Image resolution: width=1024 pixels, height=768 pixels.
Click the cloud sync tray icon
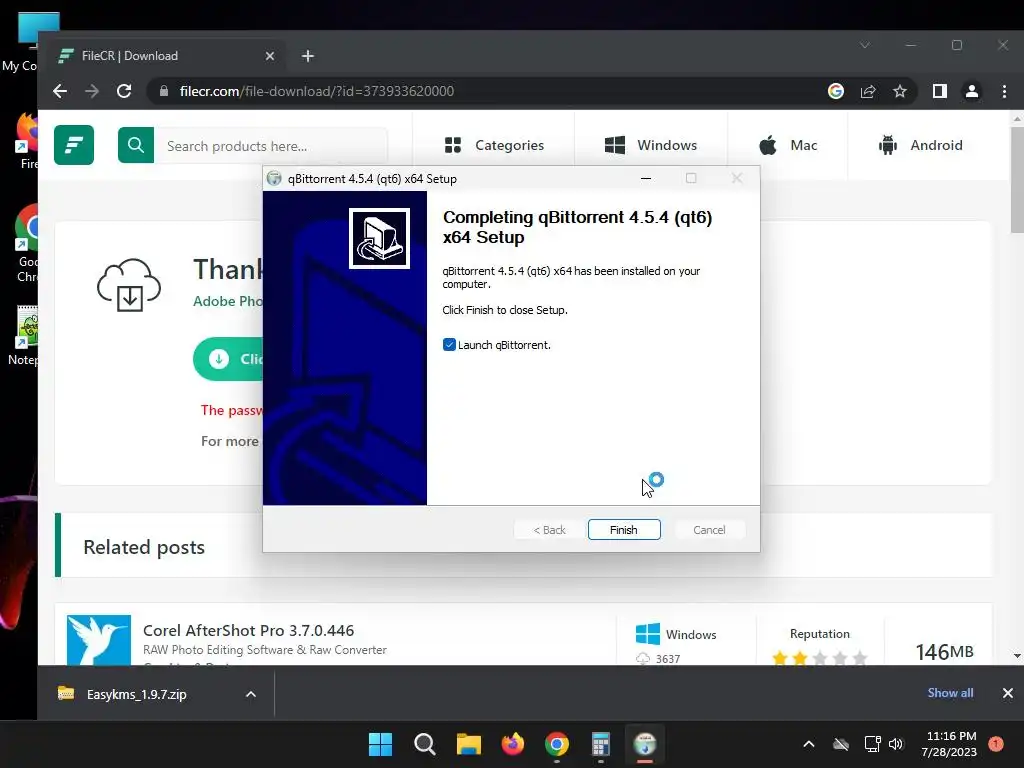point(841,744)
